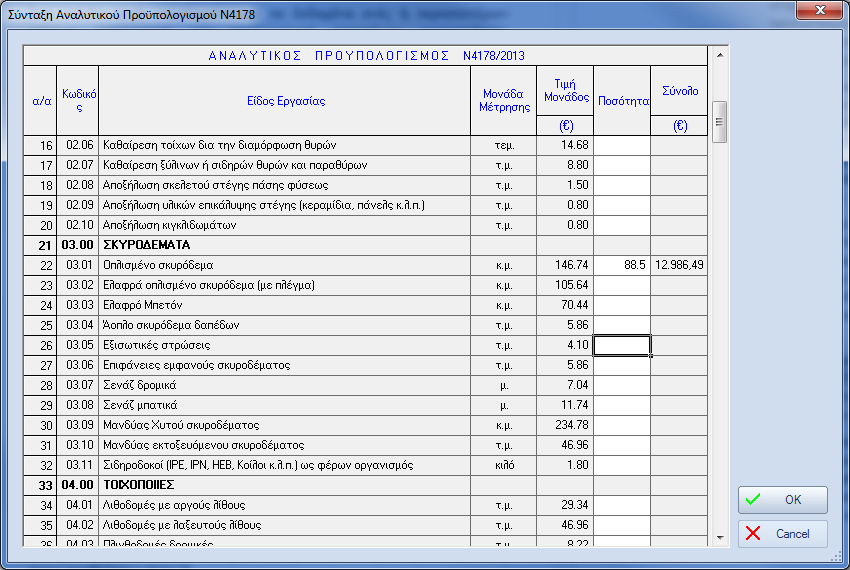Click the vertical scrollbar thumb
This screenshot has height=570, width=850.
[x=719, y=122]
